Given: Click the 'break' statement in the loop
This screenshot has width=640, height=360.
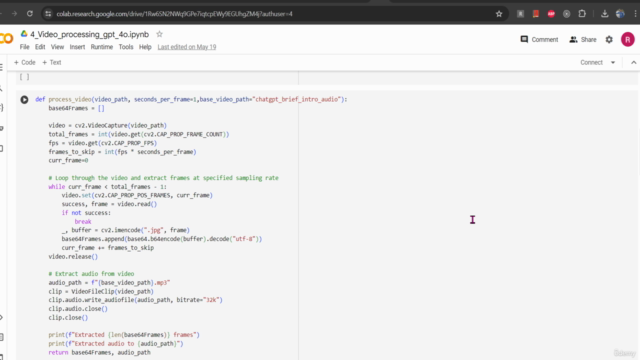Looking at the screenshot, I should pos(83,222).
